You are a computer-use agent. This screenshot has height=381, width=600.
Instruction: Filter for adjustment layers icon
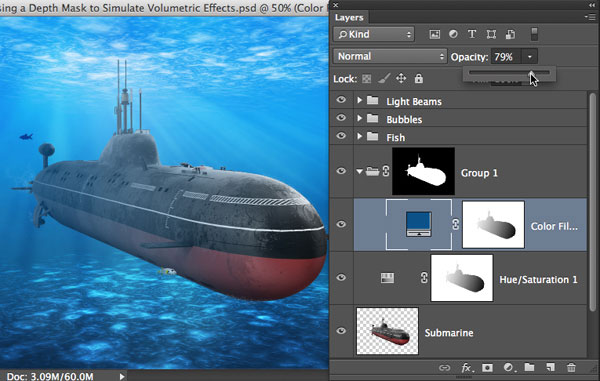point(453,34)
